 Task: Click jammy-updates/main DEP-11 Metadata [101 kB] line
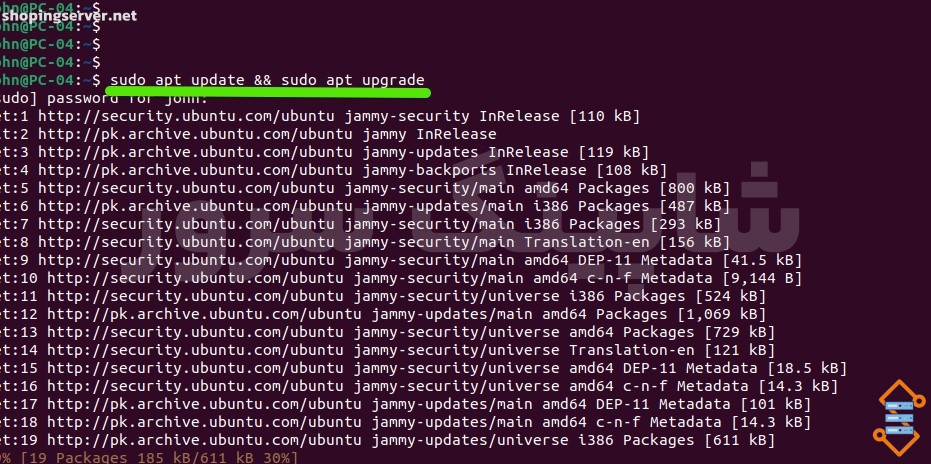[x=406, y=405]
